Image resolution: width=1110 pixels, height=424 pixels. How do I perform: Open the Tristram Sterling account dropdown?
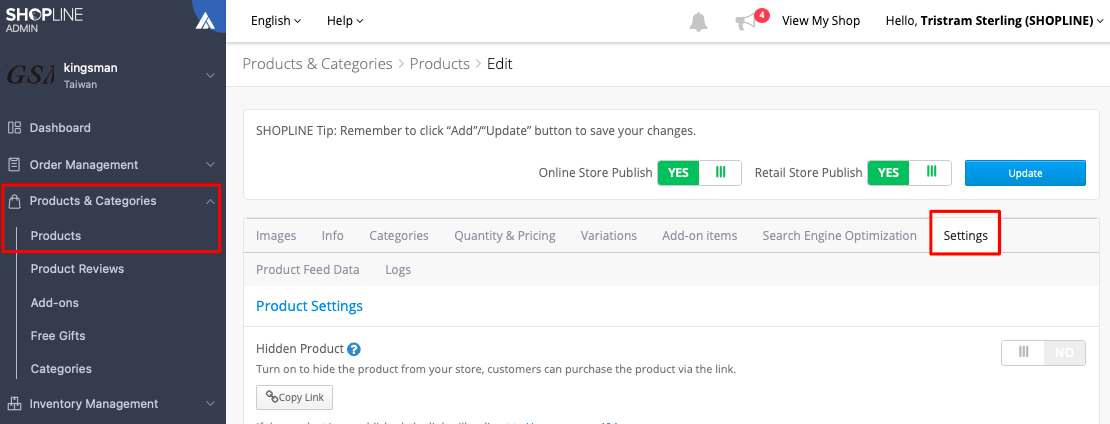point(995,21)
